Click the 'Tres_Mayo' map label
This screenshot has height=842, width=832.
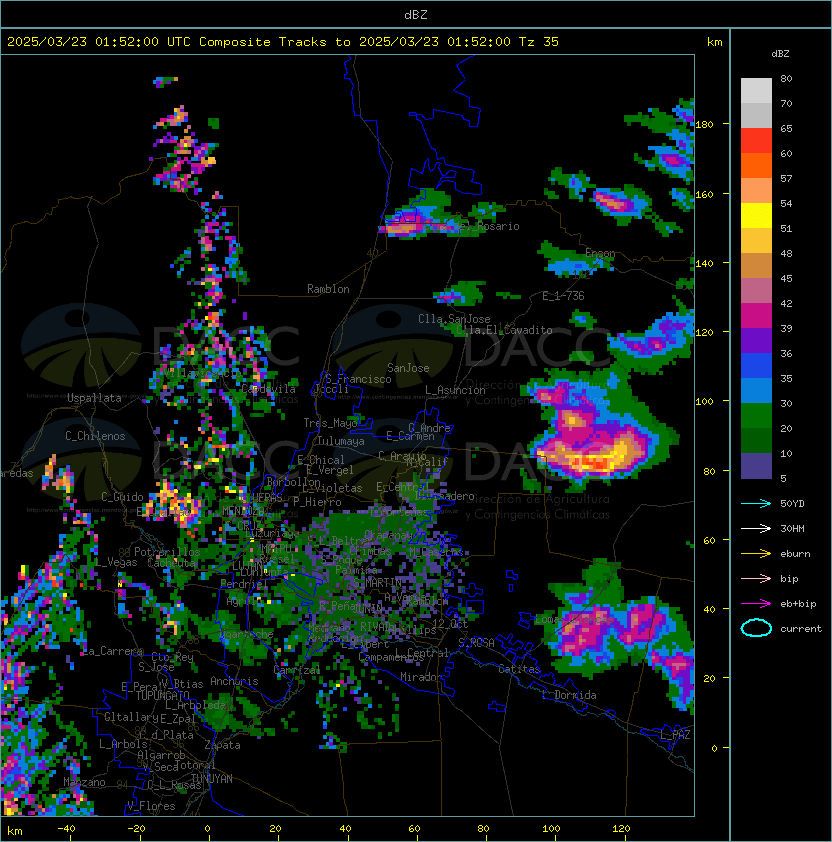tap(330, 423)
